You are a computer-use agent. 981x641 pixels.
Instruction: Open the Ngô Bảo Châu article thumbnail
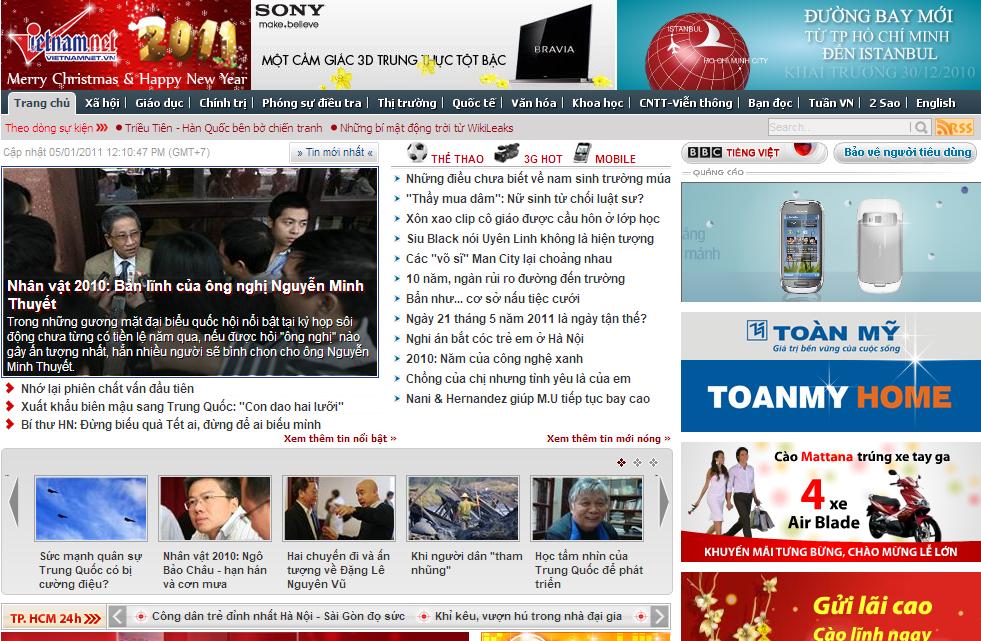point(216,509)
